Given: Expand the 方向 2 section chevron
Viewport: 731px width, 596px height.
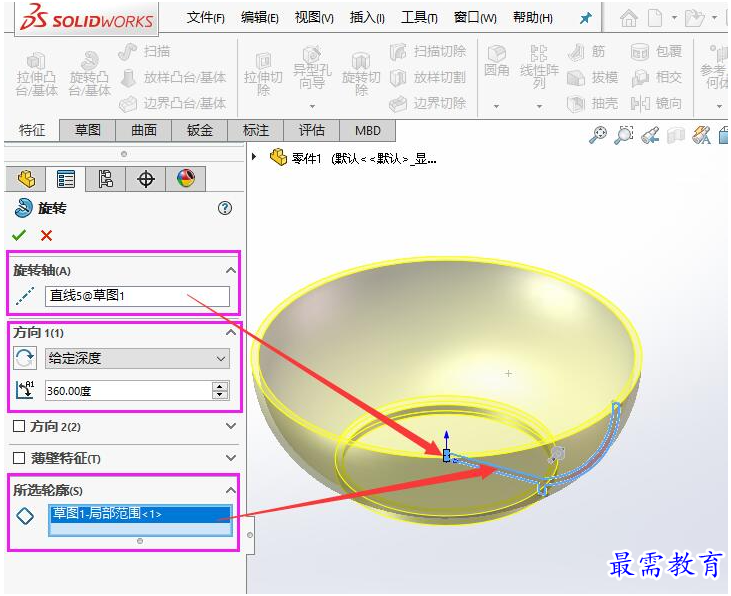Looking at the screenshot, I should (231, 426).
